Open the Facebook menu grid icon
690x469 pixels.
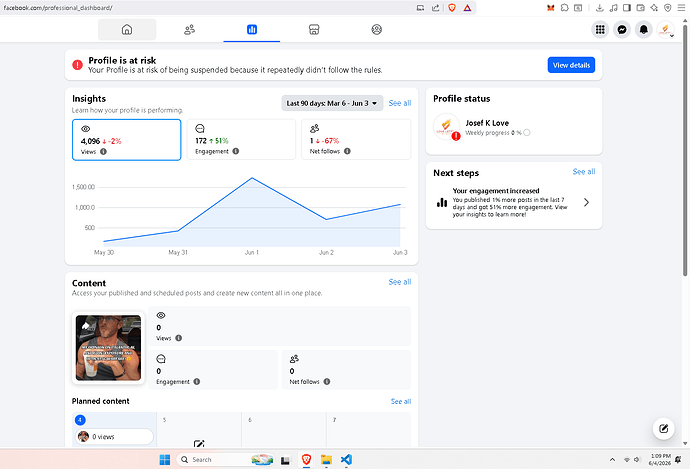point(600,29)
